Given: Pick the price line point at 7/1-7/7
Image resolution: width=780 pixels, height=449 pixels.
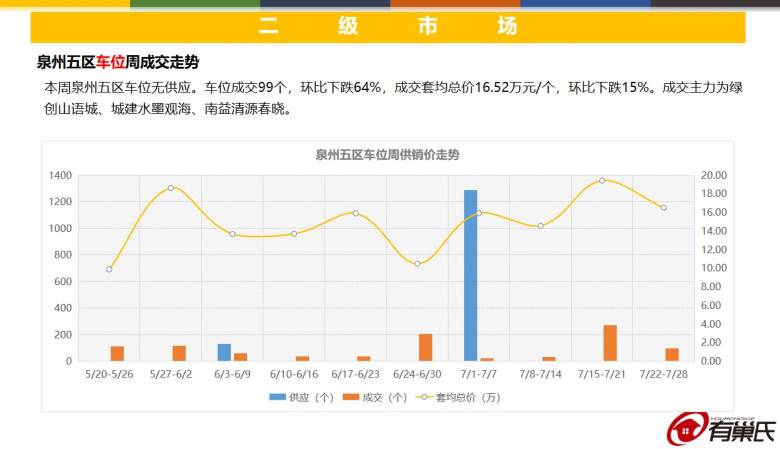Looking at the screenshot, I should coord(479,213).
